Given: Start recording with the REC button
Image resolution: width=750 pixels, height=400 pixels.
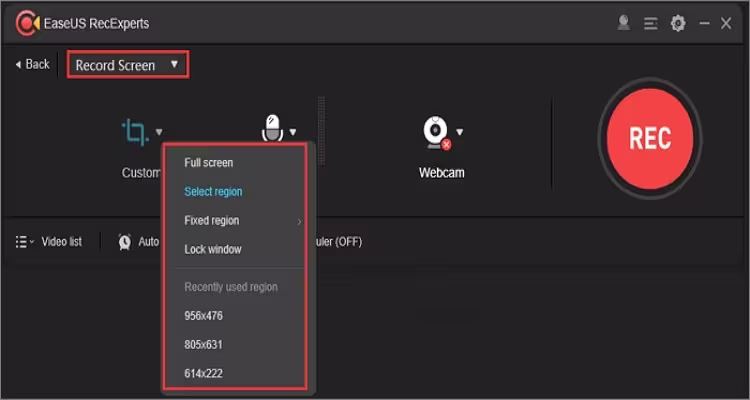Looking at the screenshot, I should pyautogui.click(x=650, y=139).
